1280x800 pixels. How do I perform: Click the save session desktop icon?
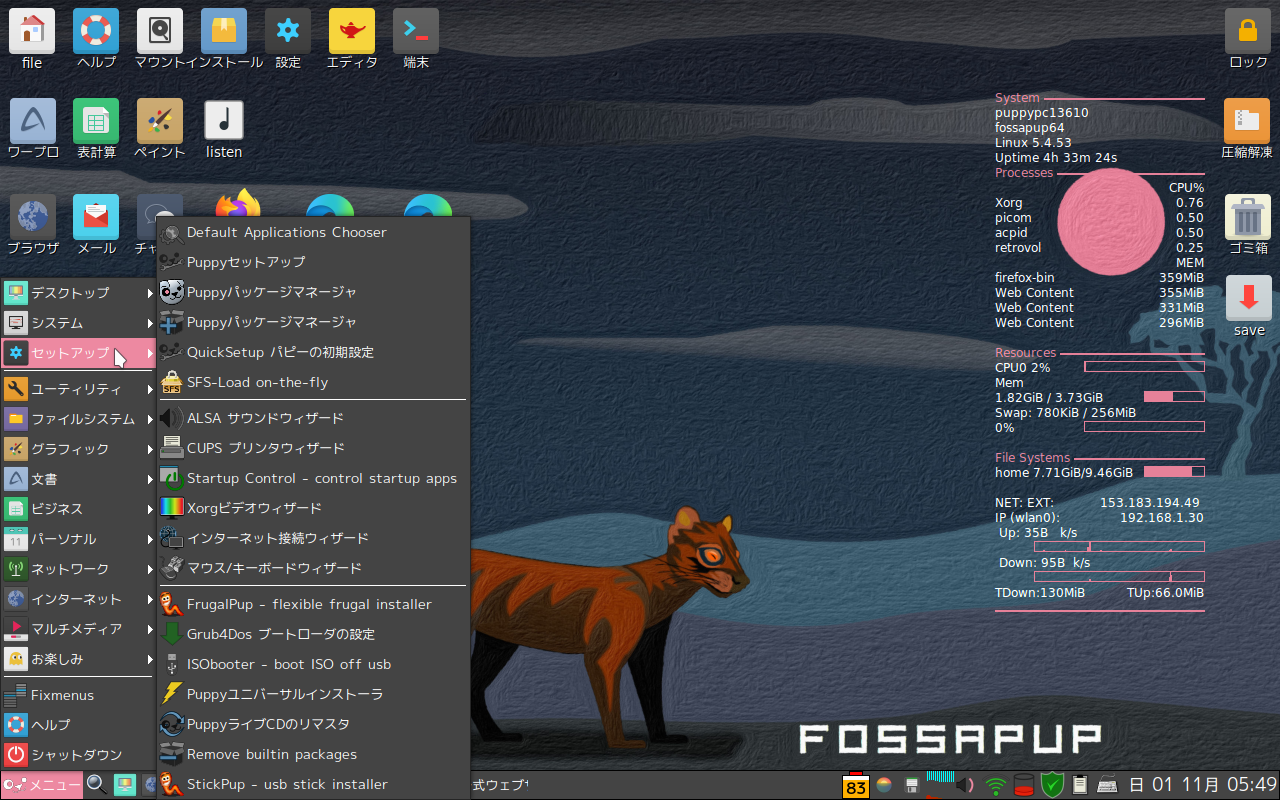coord(1247,300)
